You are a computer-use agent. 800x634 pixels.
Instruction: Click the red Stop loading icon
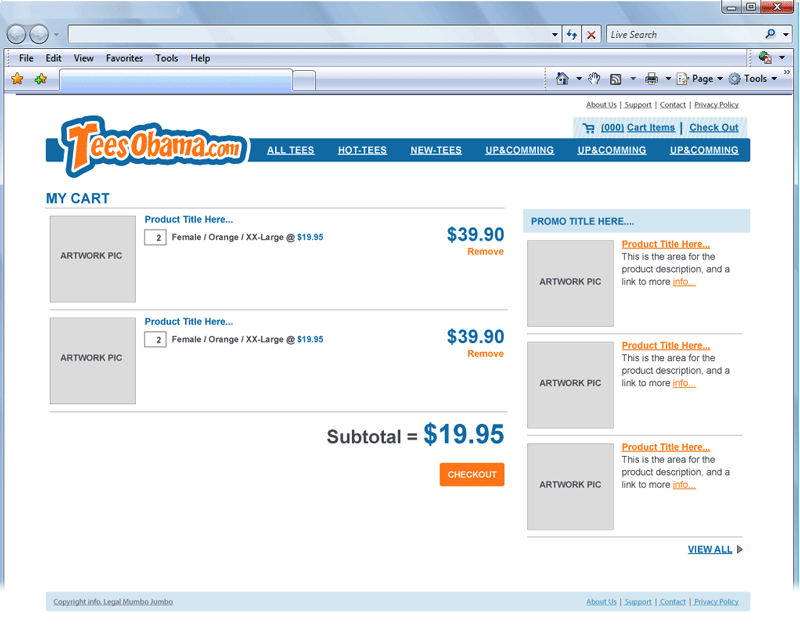(x=591, y=35)
